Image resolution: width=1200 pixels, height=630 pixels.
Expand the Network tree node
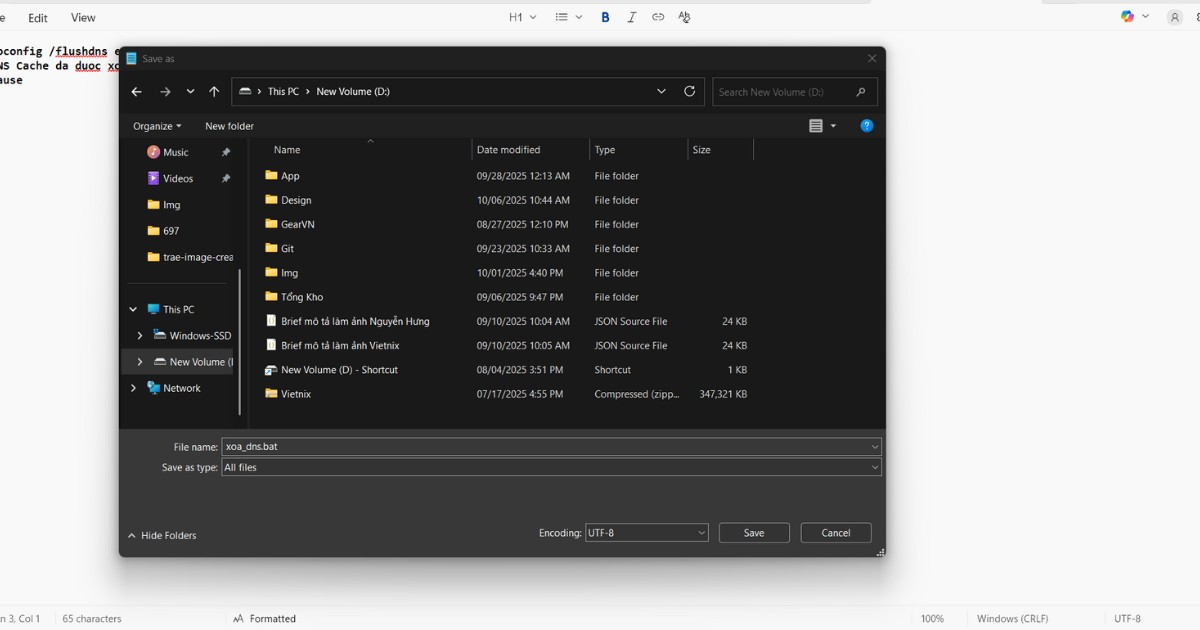[x=132, y=388]
